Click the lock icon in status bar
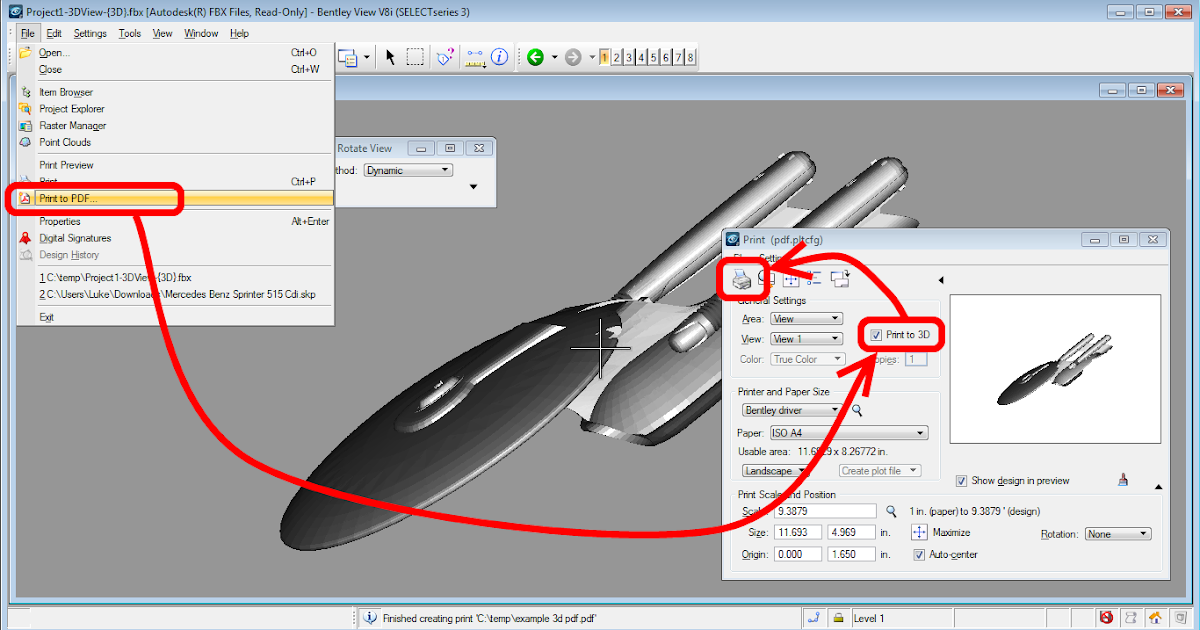The image size is (1200, 630). [839, 618]
